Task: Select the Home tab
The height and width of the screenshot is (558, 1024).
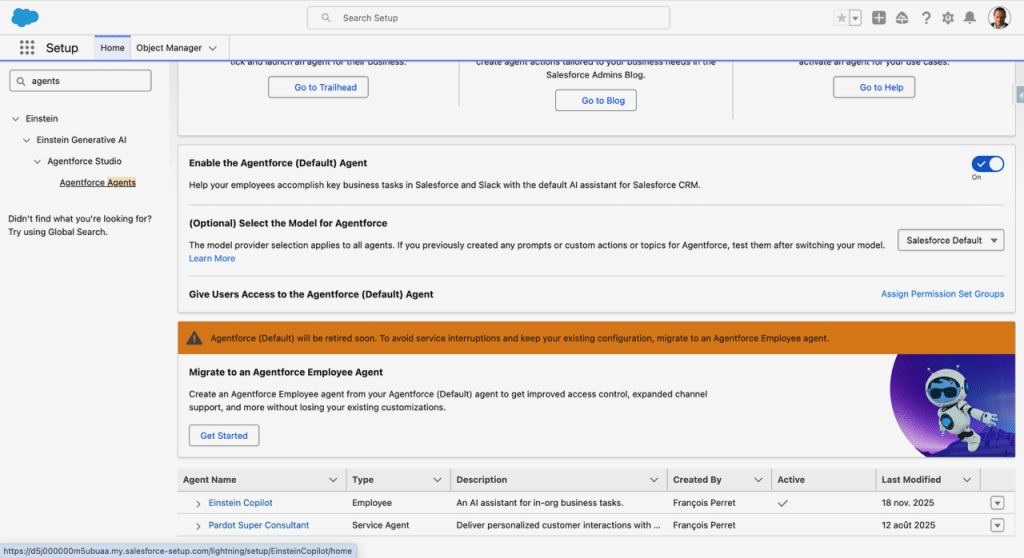Action: pyautogui.click(x=112, y=48)
